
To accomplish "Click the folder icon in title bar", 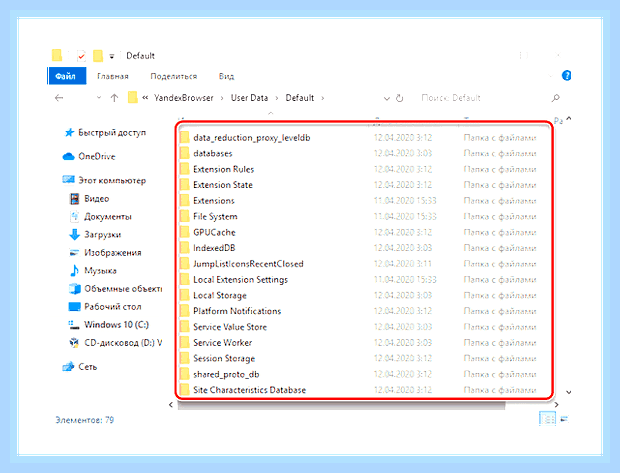I will [57, 55].
